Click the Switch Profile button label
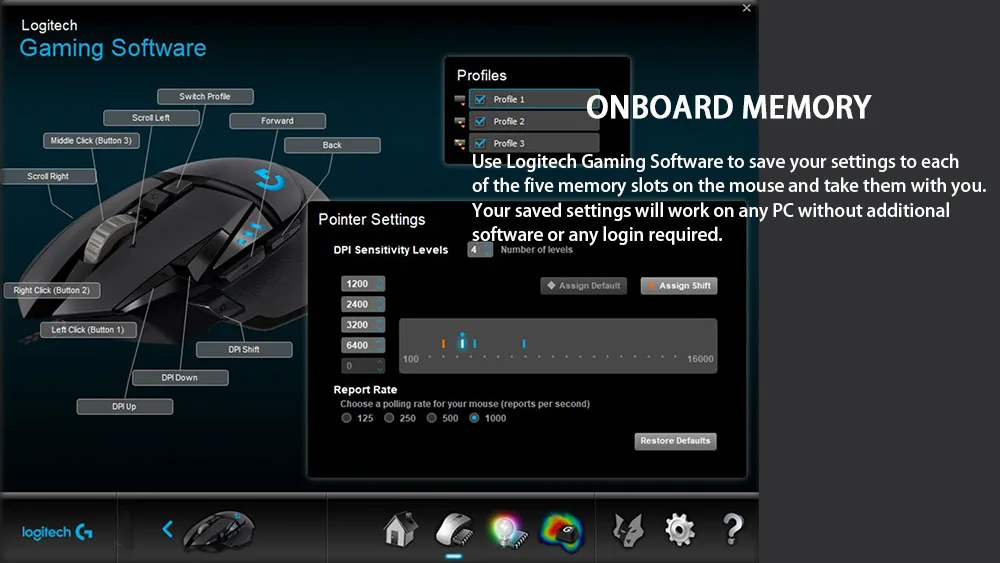This screenshot has height=563, width=1000. (205, 96)
